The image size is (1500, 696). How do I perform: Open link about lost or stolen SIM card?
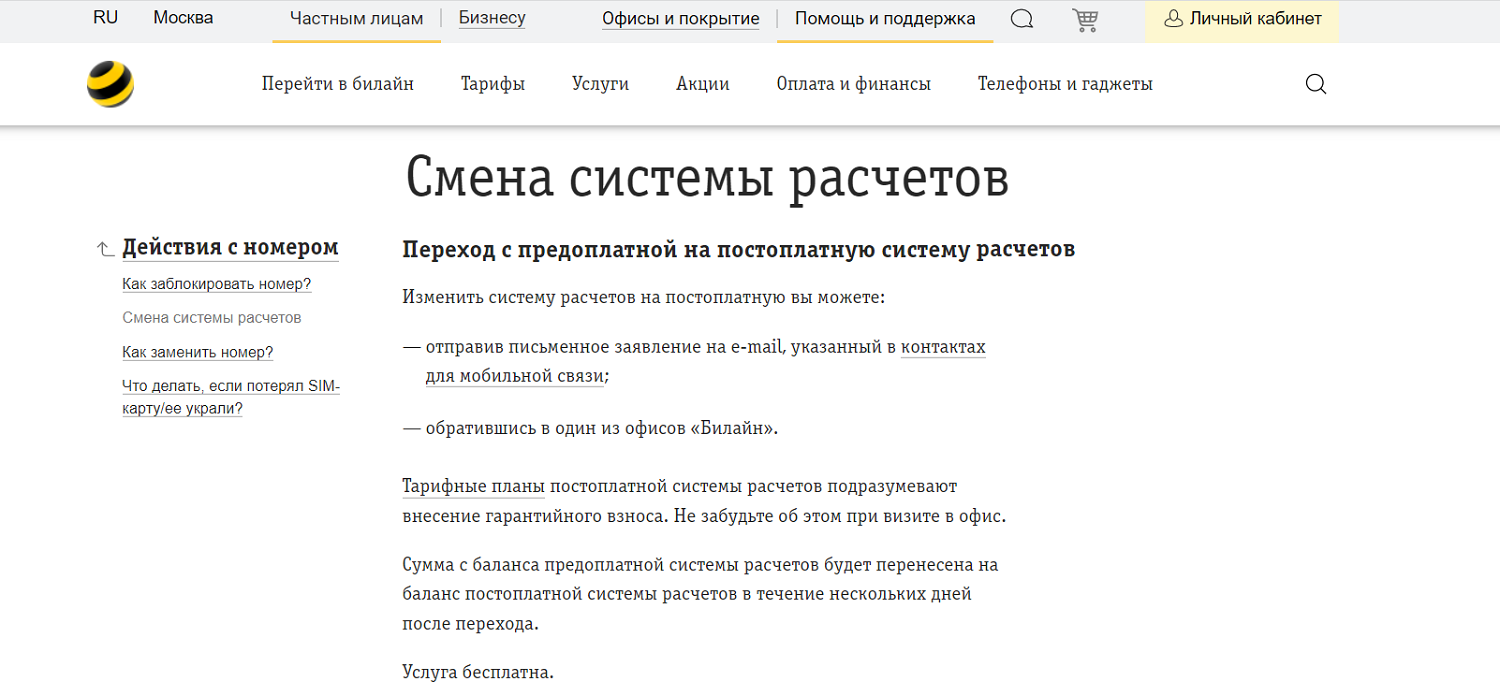click(x=231, y=397)
